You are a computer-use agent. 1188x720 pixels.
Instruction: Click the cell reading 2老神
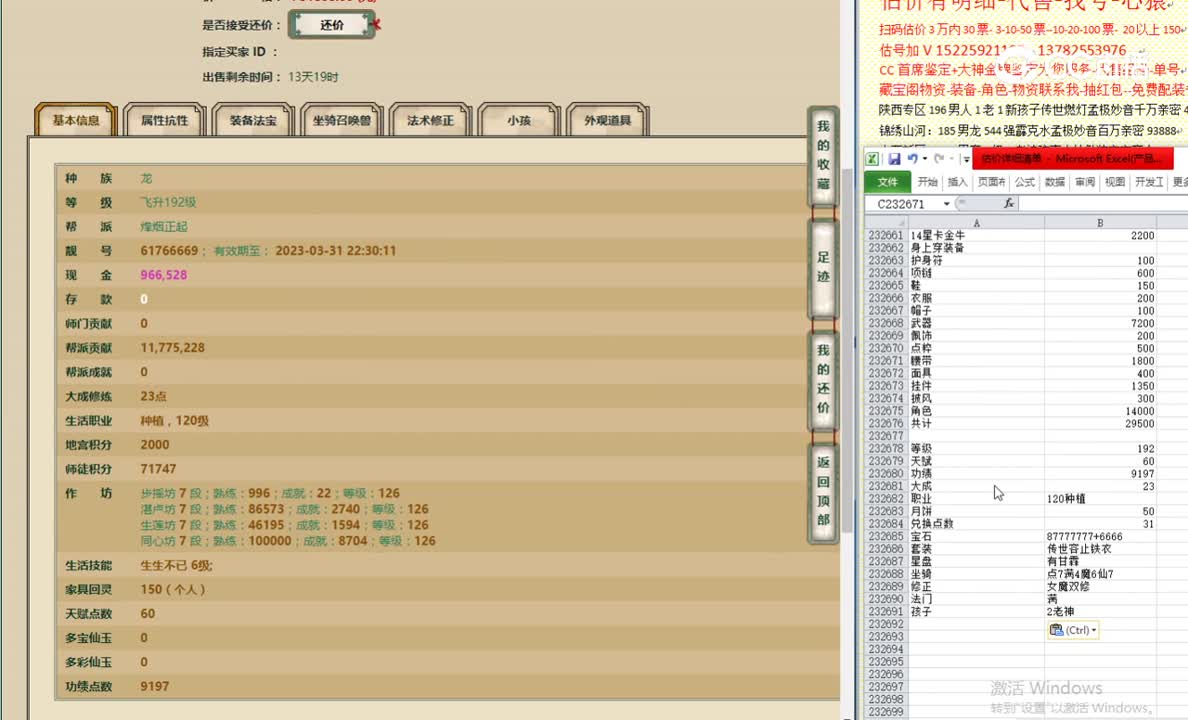(1100, 612)
